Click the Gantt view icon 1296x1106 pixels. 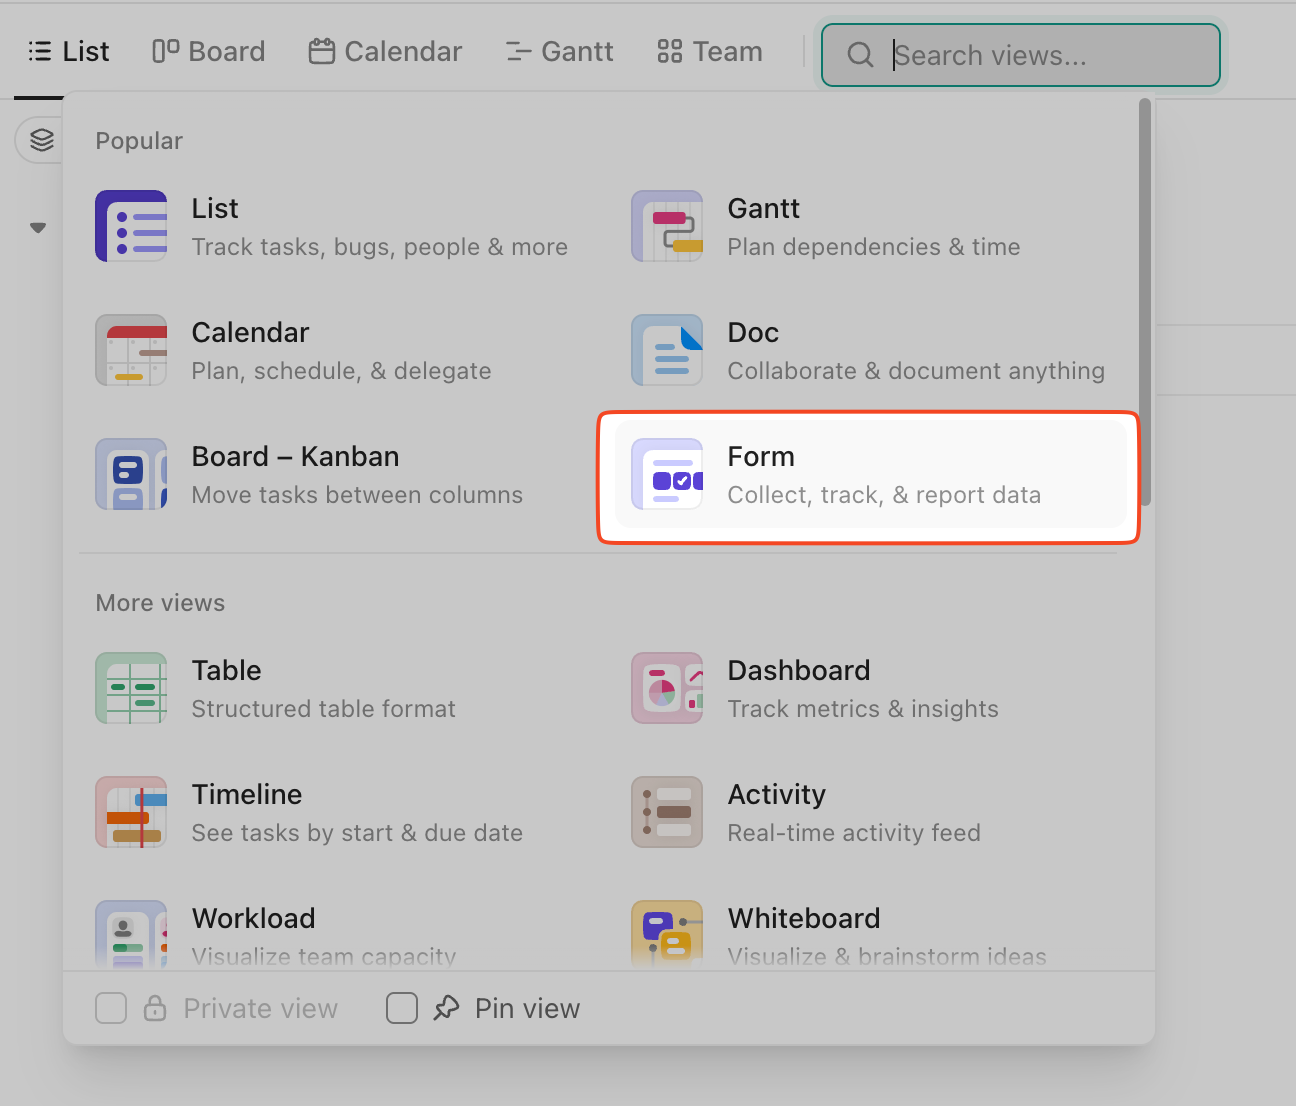pos(667,226)
